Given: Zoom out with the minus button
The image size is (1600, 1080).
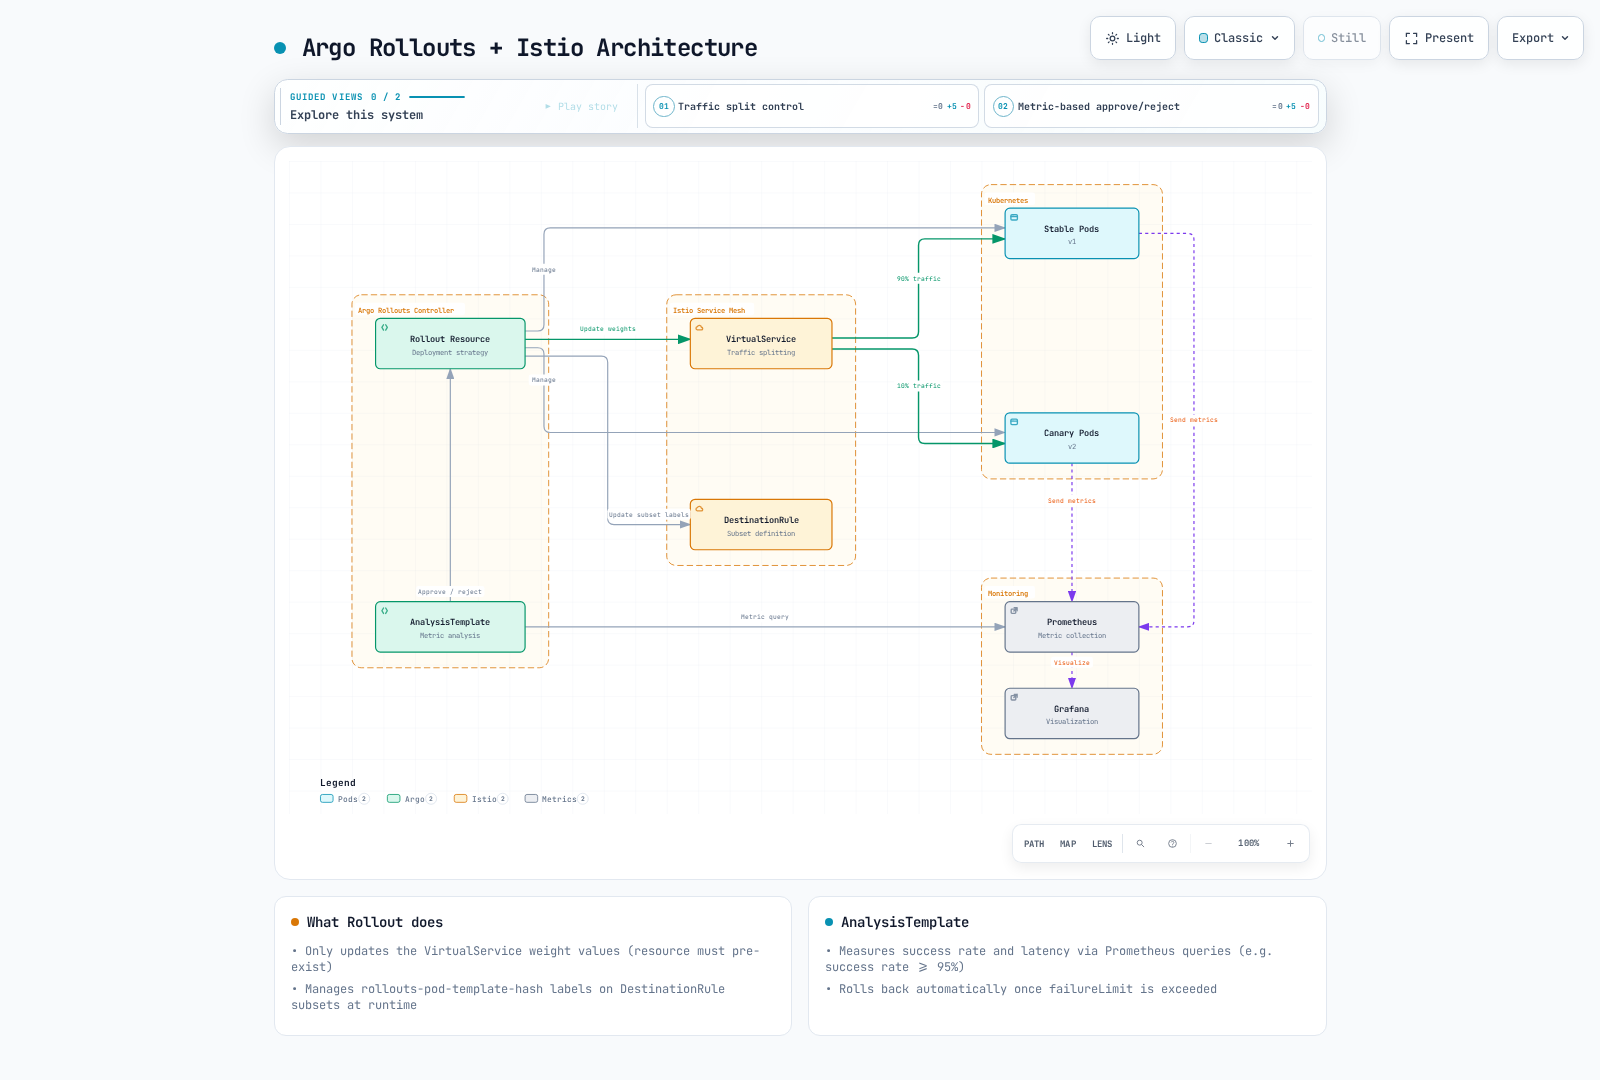Looking at the screenshot, I should click(x=1208, y=844).
